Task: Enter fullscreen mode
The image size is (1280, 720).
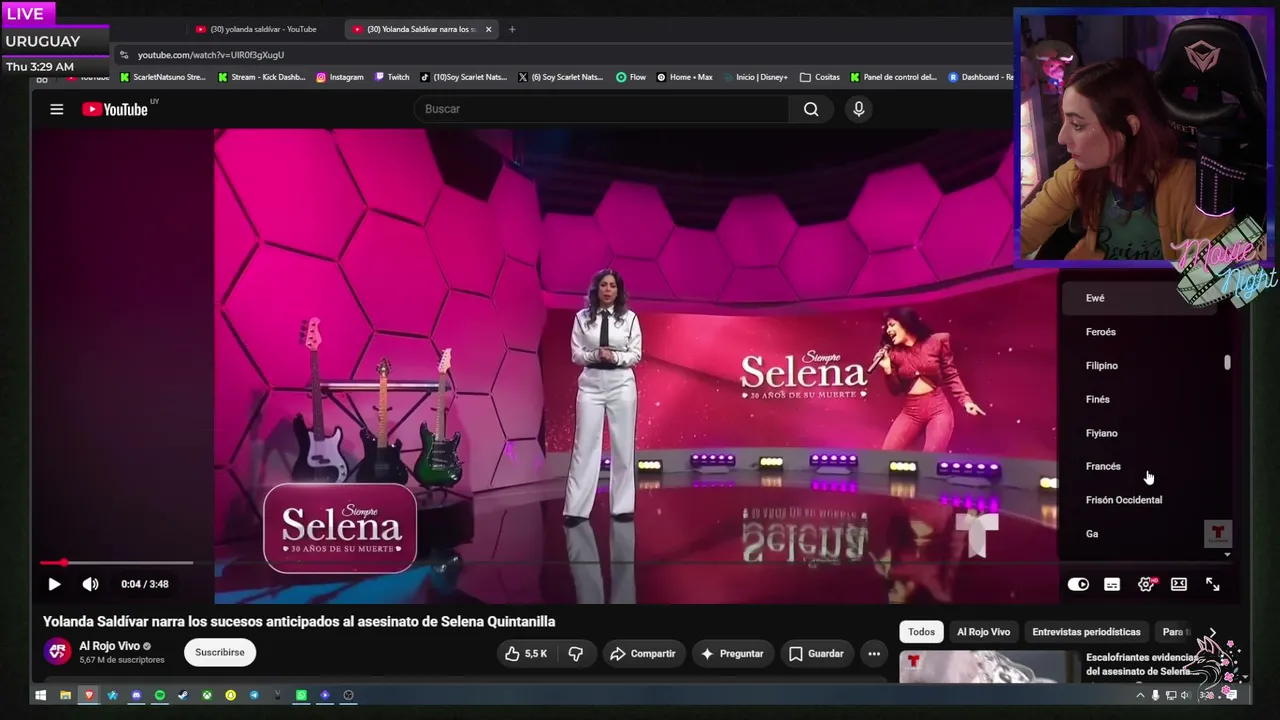Action: [1212, 584]
